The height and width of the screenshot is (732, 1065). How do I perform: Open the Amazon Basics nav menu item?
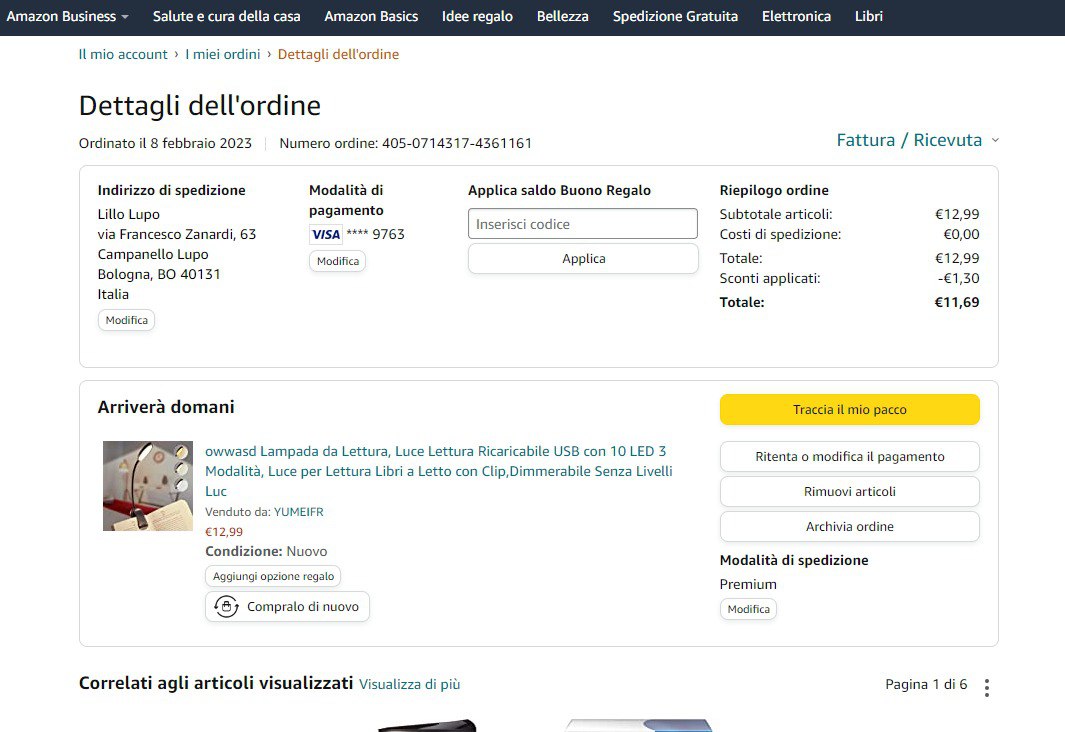371,17
